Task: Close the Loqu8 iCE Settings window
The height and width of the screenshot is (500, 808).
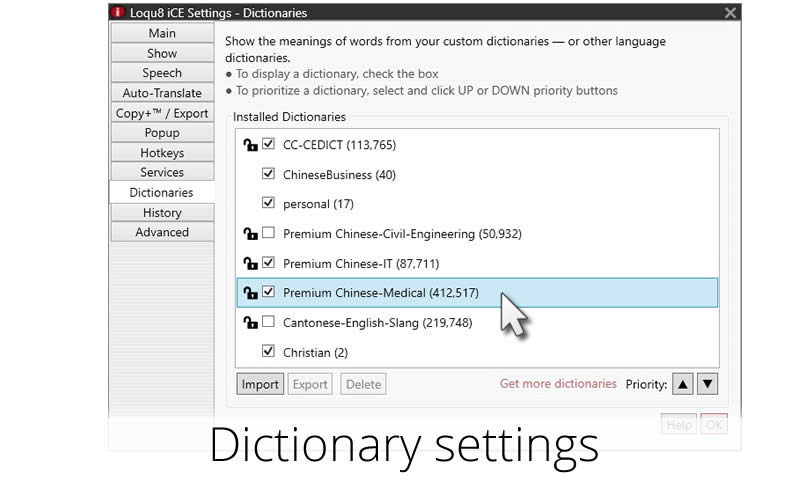Action: click(730, 12)
